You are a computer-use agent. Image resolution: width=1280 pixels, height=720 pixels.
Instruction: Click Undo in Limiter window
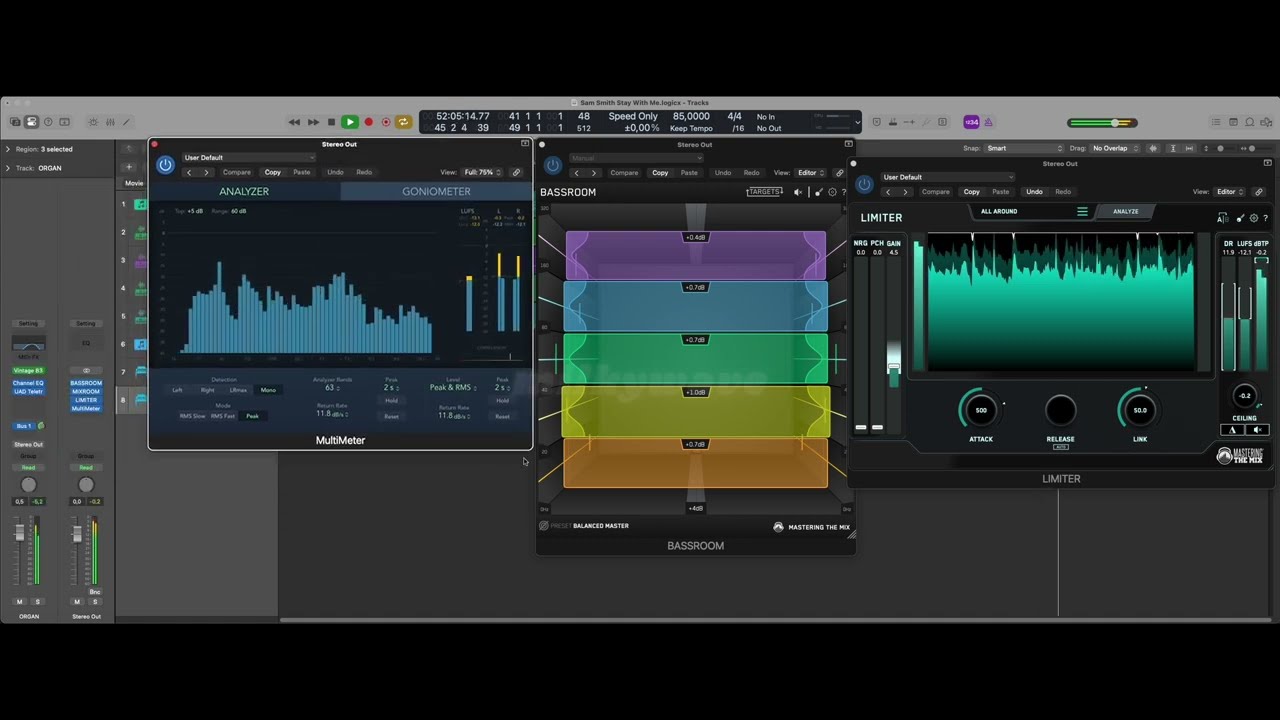pos(1034,192)
